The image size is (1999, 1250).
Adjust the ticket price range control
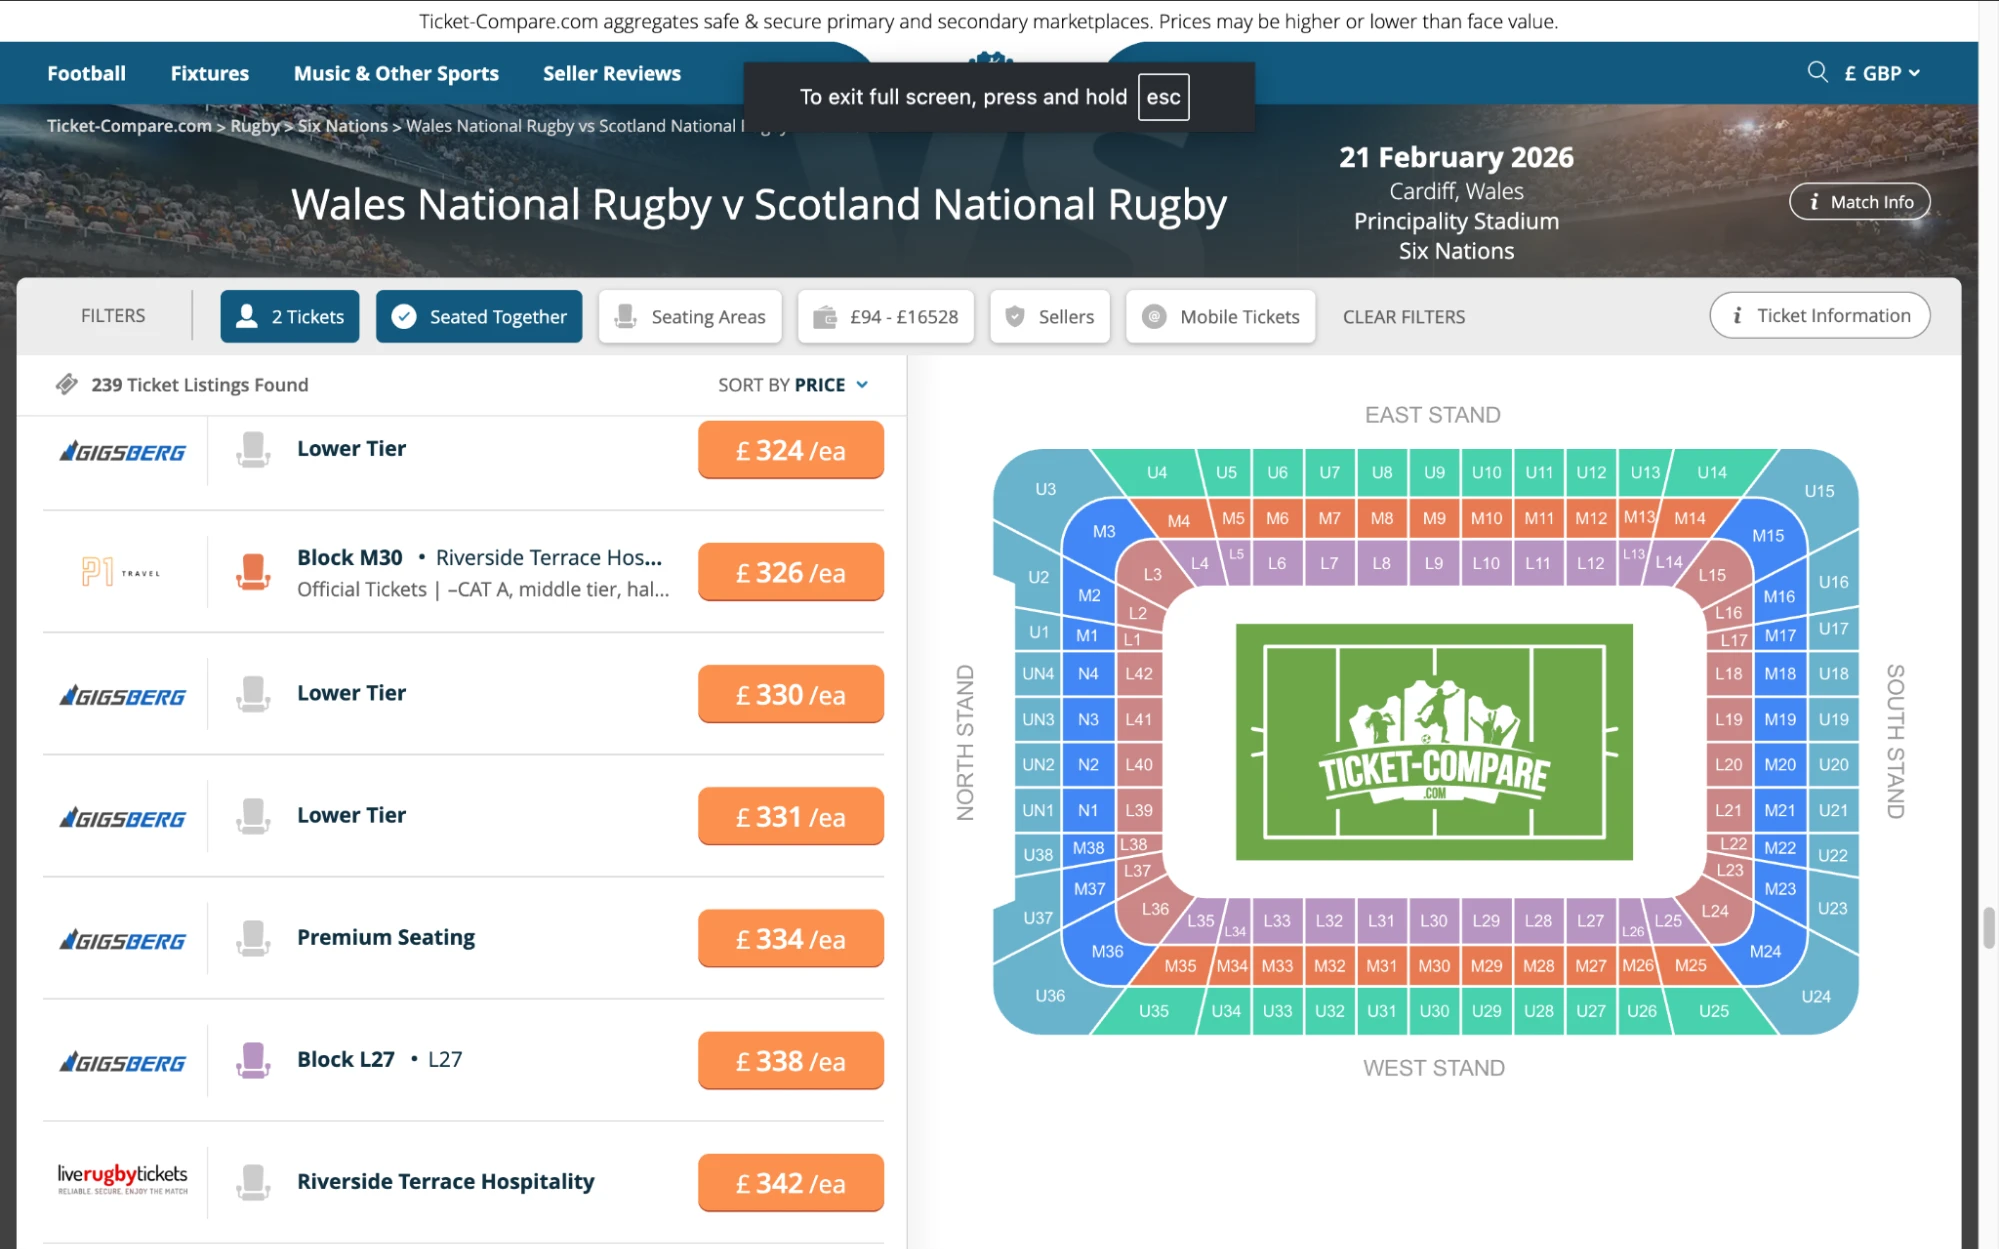[x=885, y=316]
